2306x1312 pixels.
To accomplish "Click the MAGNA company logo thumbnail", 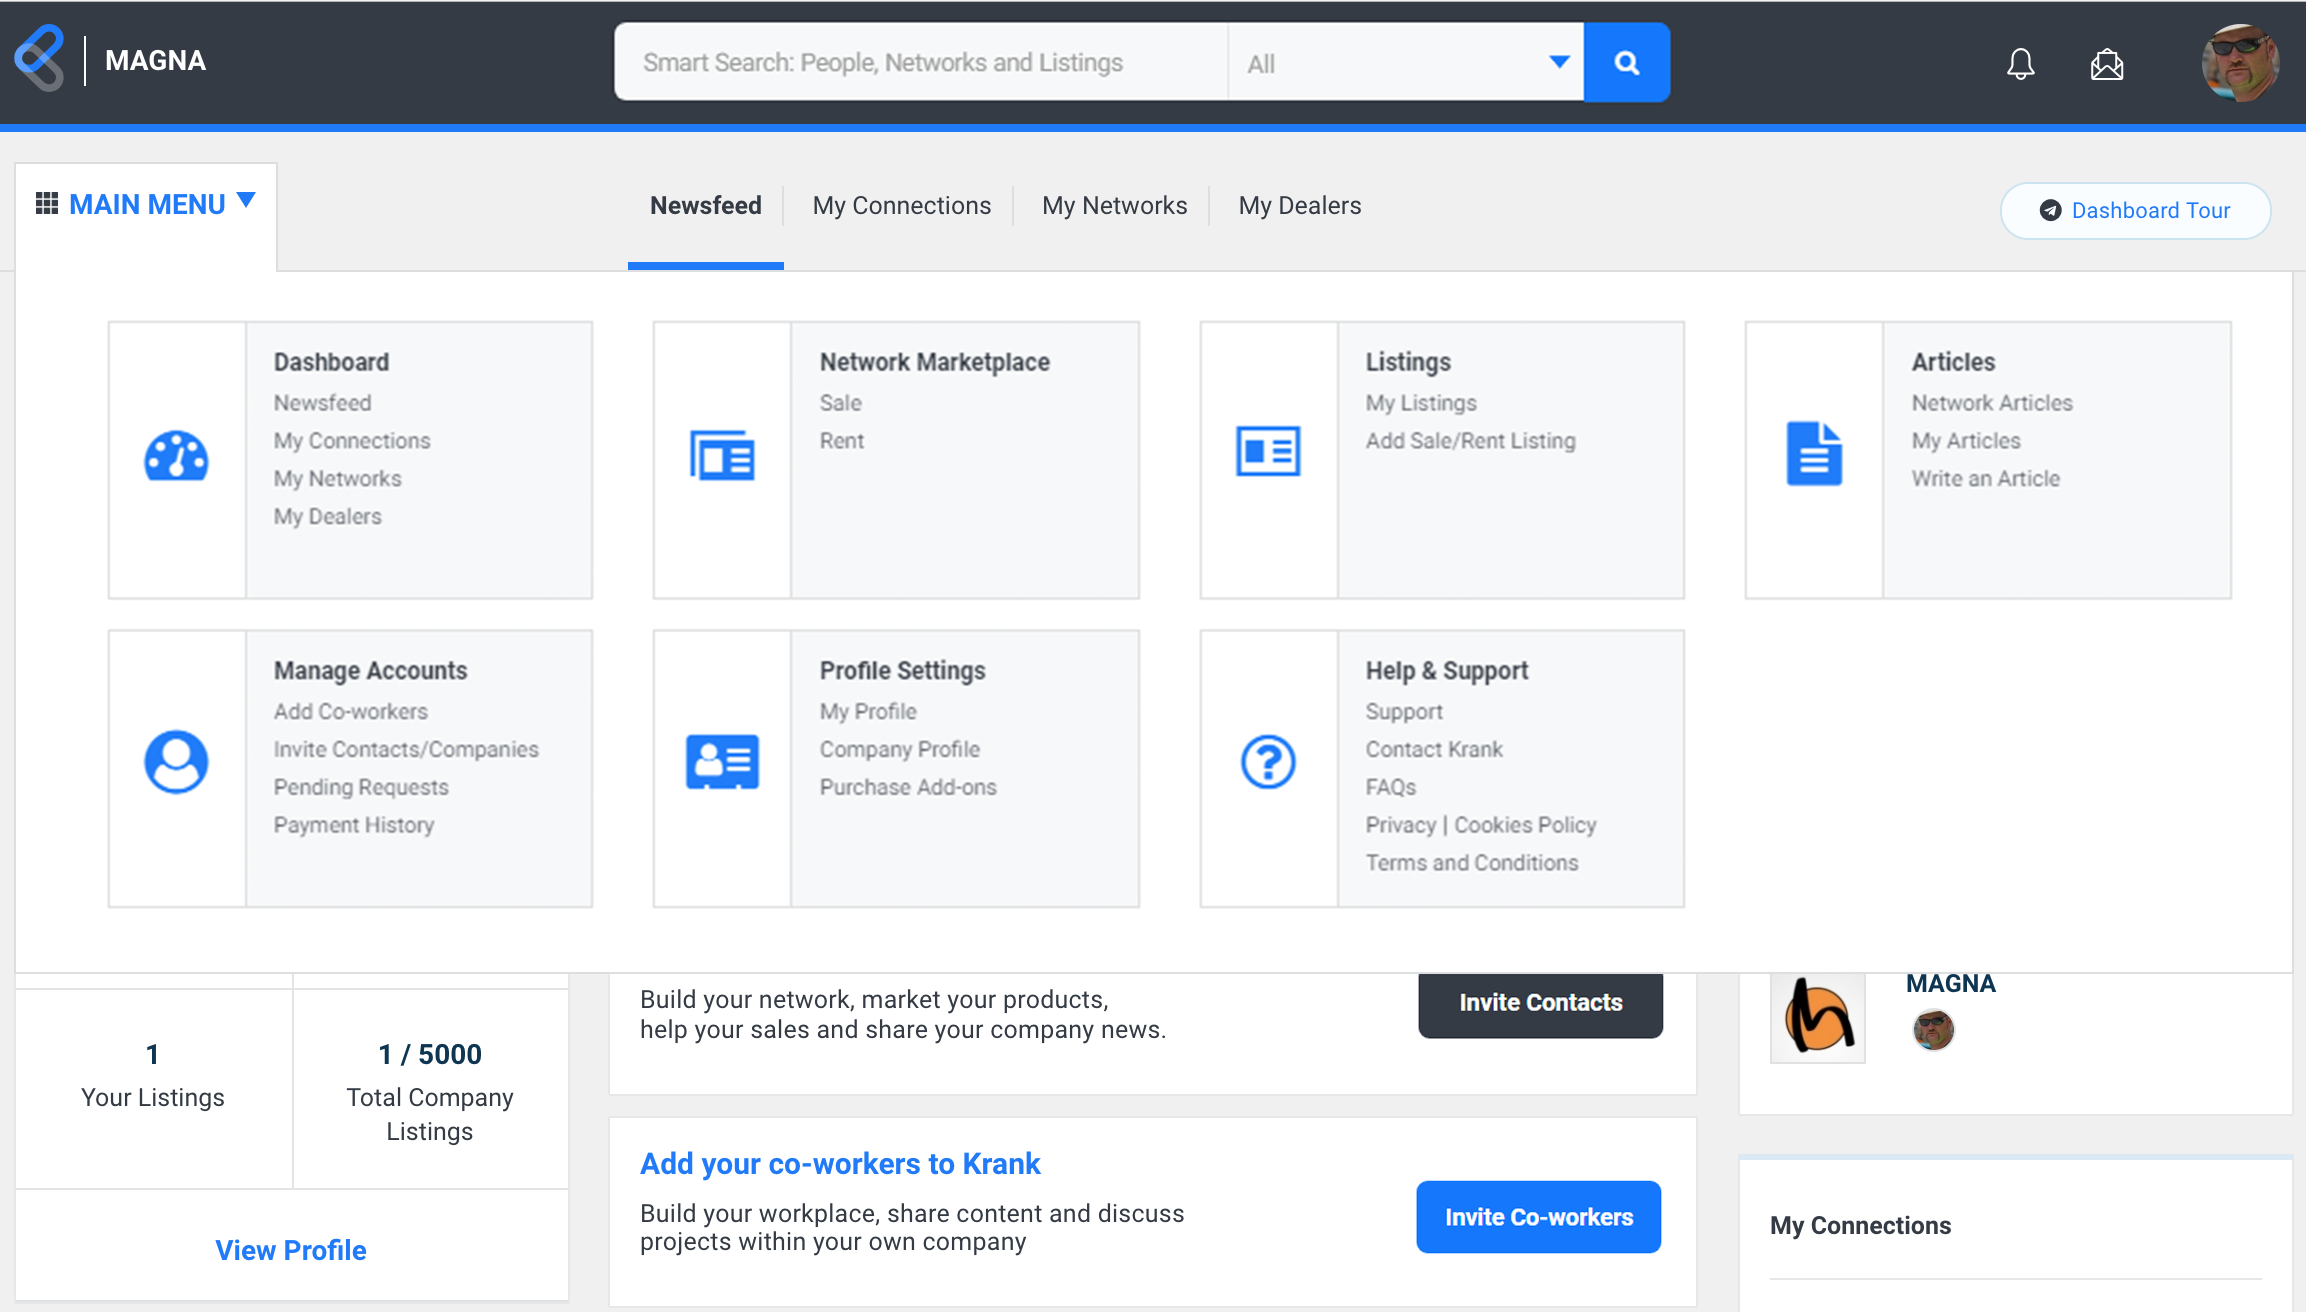I will tap(1817, 1016).
